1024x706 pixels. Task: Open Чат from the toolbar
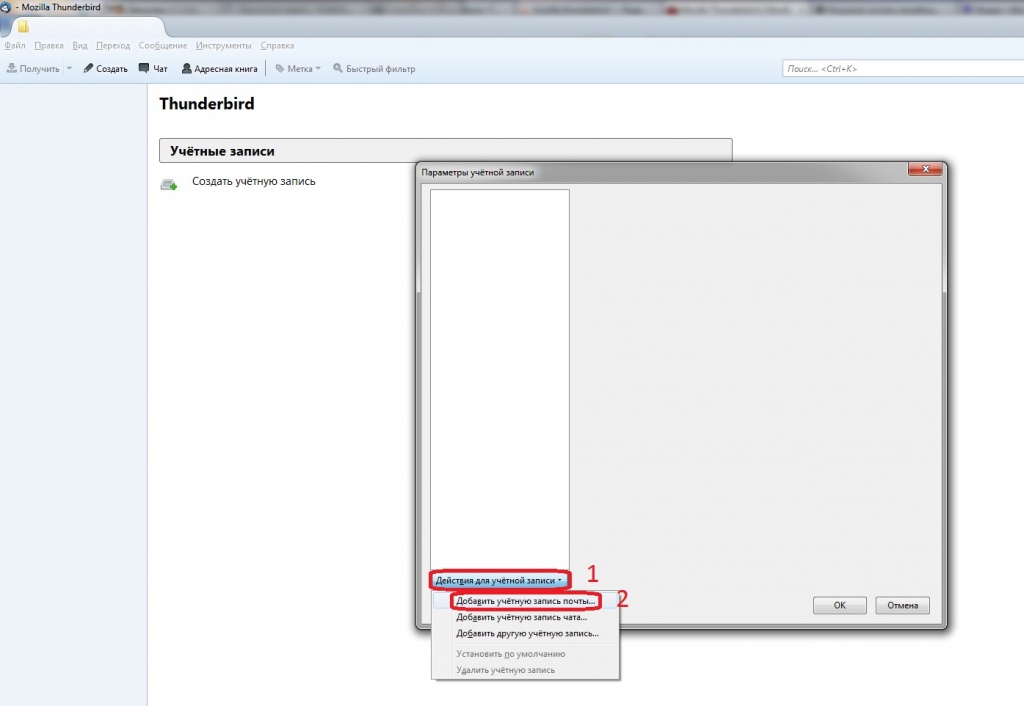point(153,69)
